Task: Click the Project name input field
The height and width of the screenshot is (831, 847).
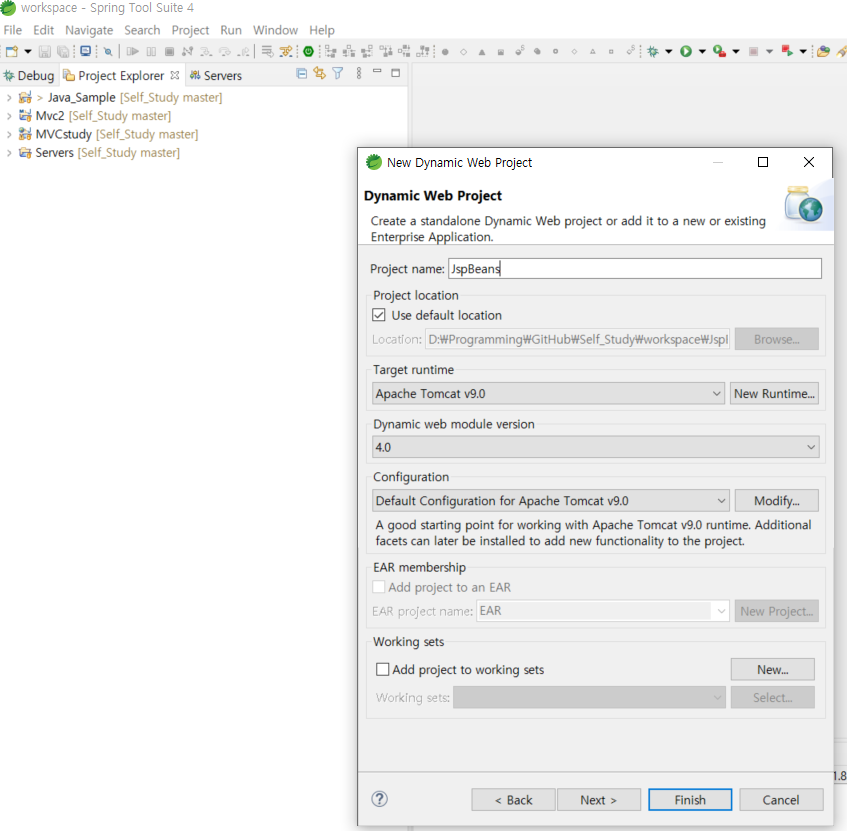Action: (635, 269)
